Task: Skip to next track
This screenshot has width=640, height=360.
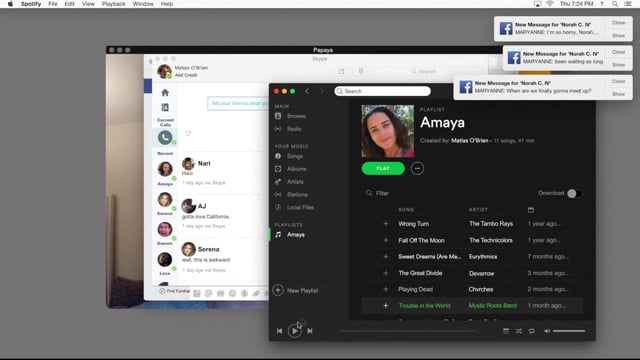Action: pyautogui.click(x=310, y=331)
